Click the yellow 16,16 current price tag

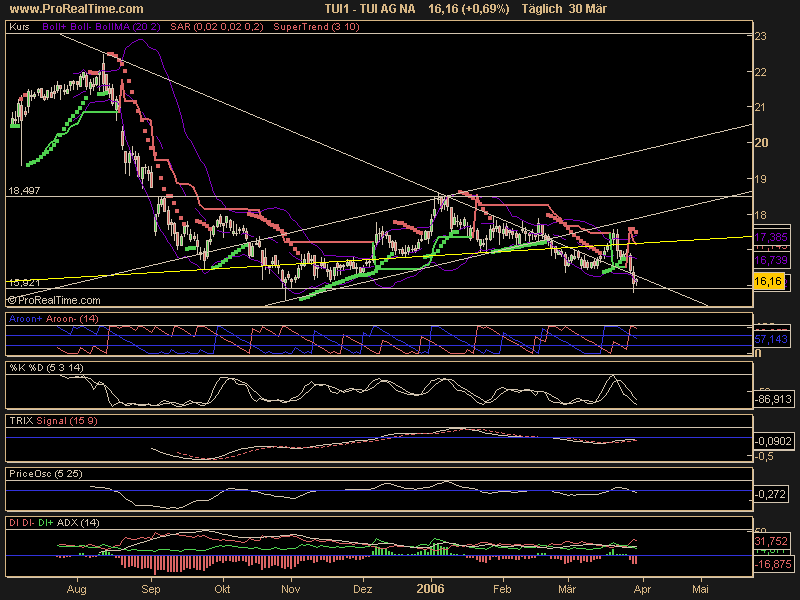click(x=766, y=283)
